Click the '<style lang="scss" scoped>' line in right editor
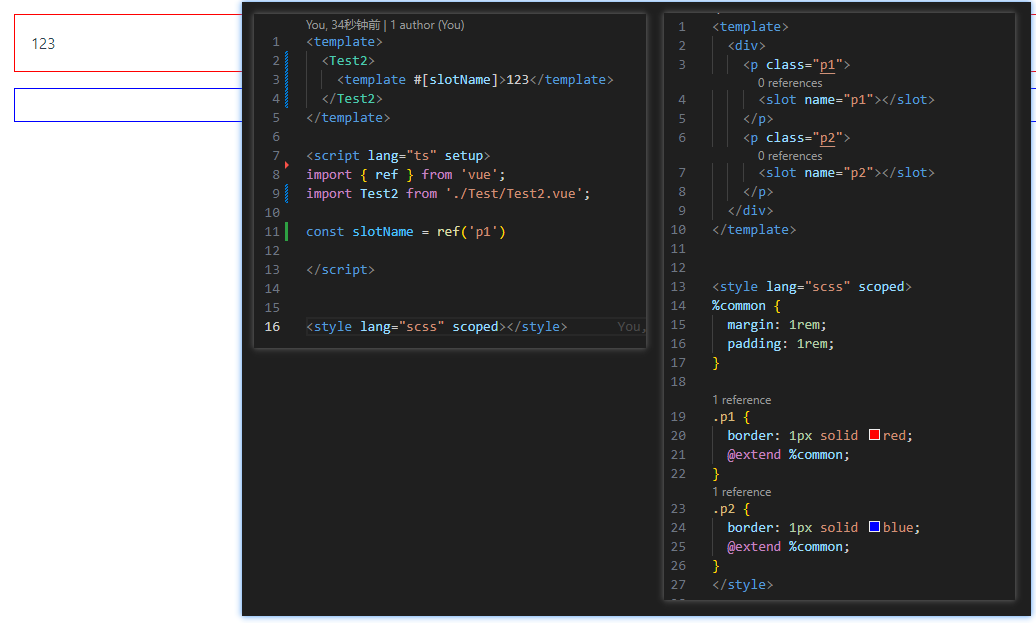The image size is (1036, 623). pyautogui.click(x=811, y=287)
